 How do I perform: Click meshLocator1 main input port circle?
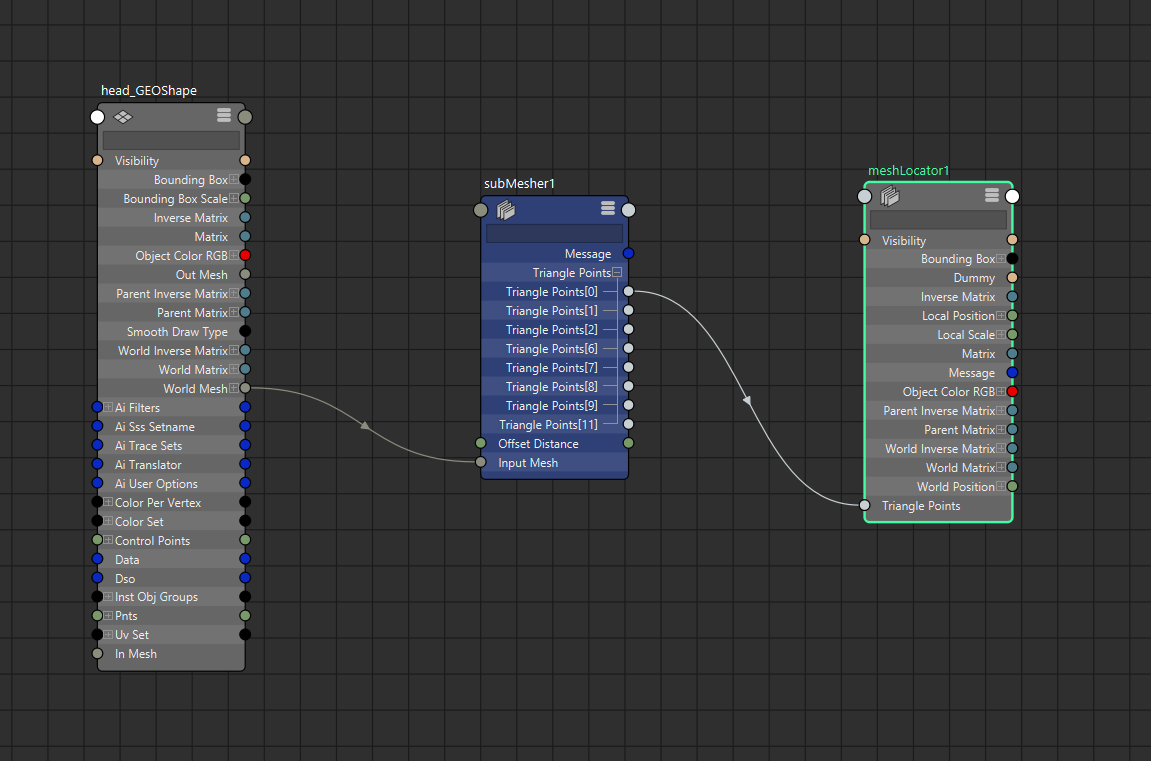pos(865,196)
